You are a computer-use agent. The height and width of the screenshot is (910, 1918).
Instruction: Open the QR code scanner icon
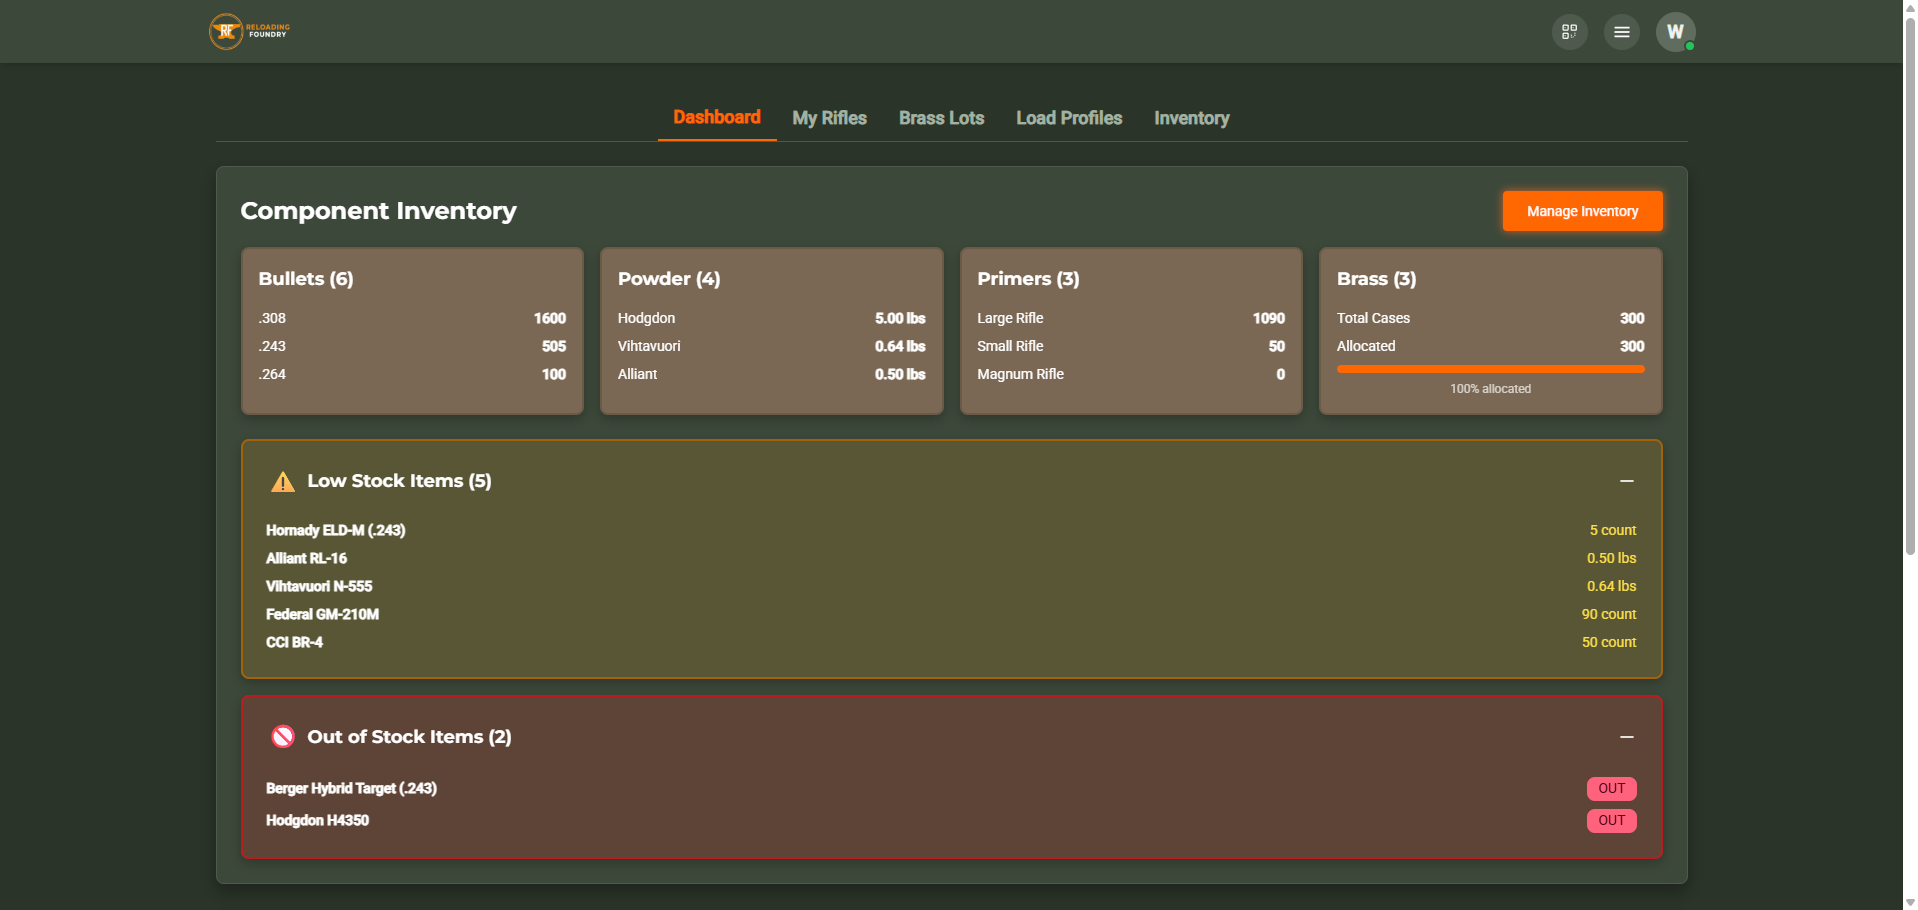[1569, 32]
